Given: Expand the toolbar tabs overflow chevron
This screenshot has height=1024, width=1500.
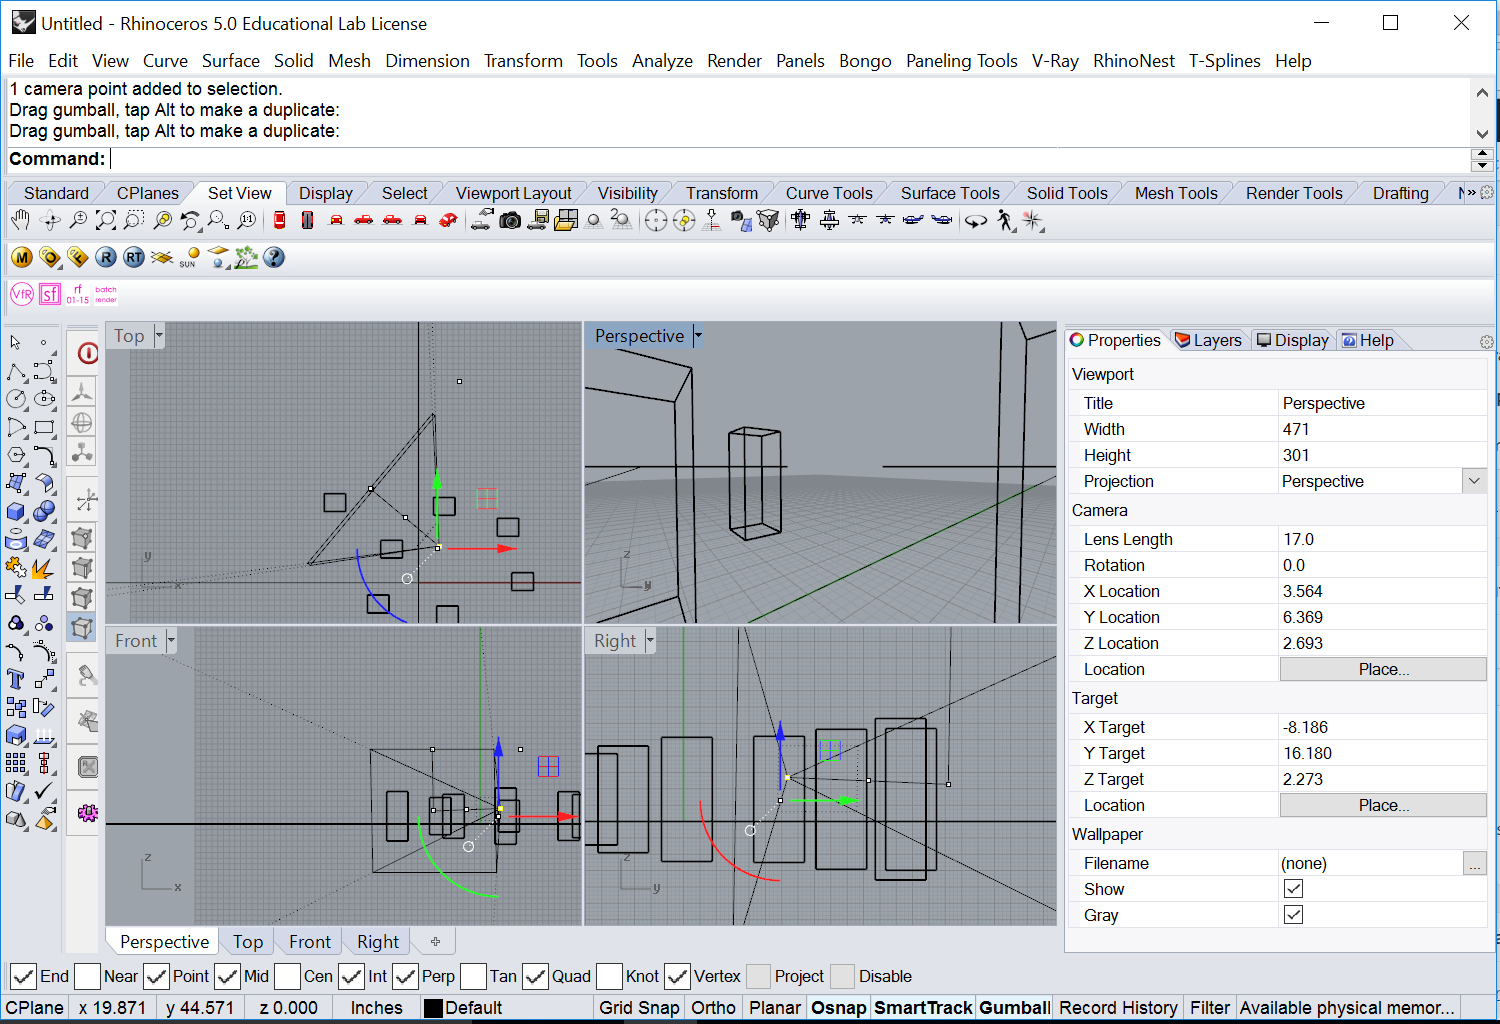Looking at the screenshot, I should click(1471, 193).
